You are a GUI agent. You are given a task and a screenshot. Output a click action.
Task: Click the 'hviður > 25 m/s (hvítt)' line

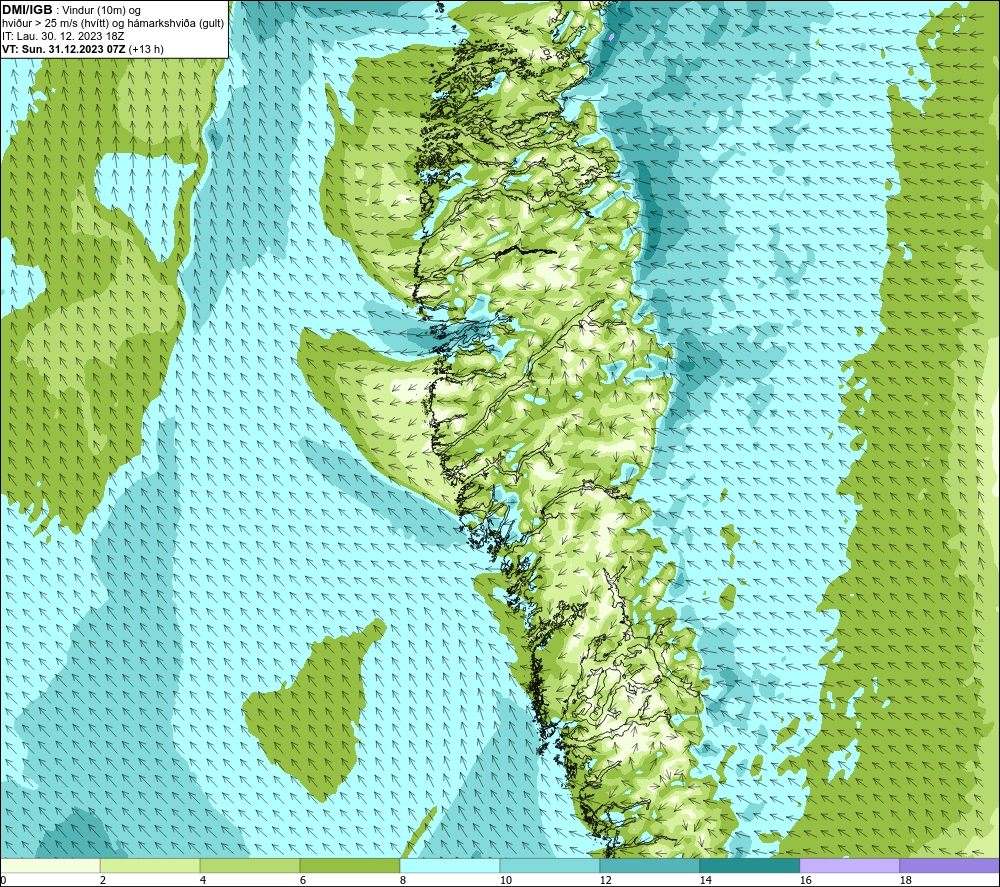coord(55,23)
